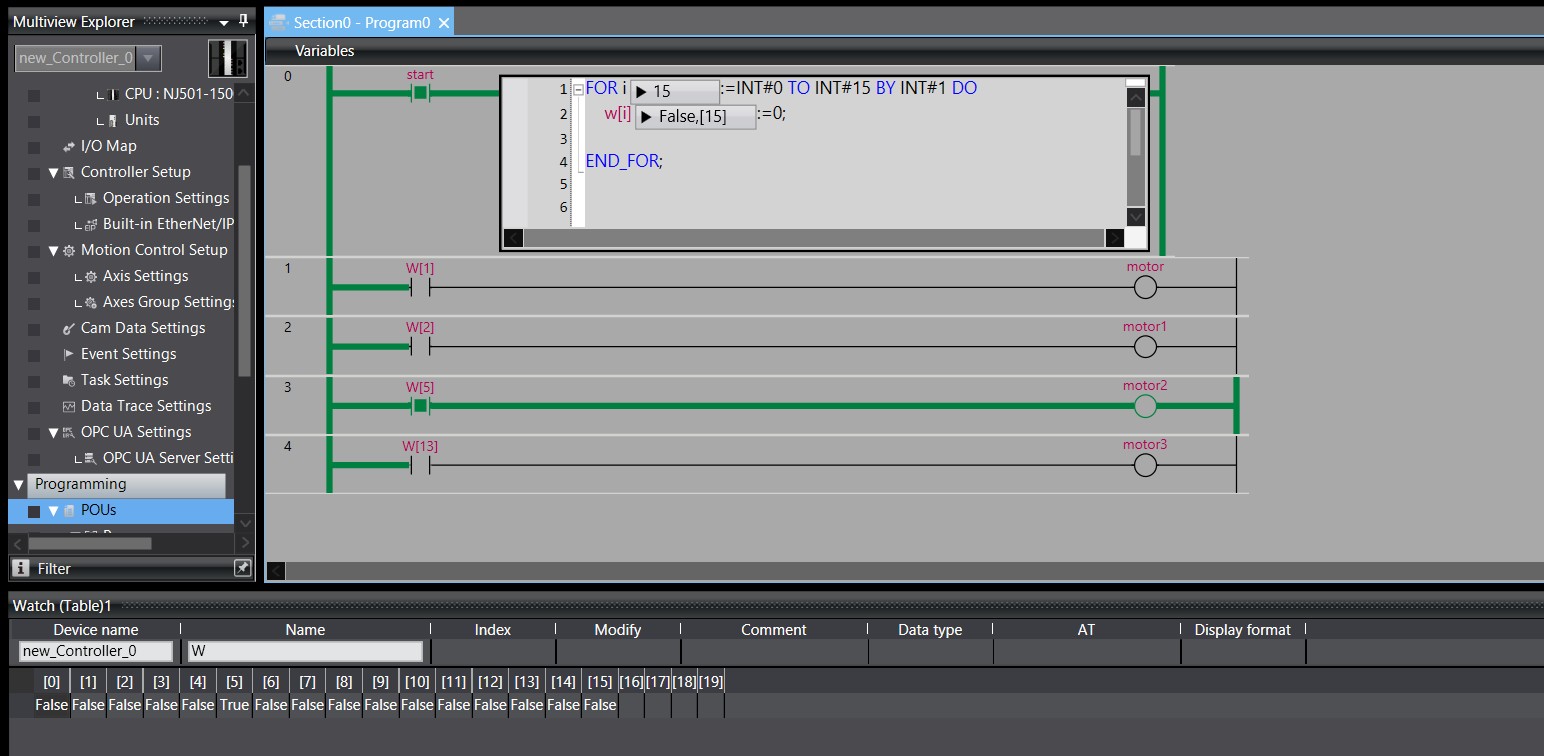The width and height of the screenshot is (1544, 756).
Task: Collapse the FOR loop code fold
Action: coord(578,89)
